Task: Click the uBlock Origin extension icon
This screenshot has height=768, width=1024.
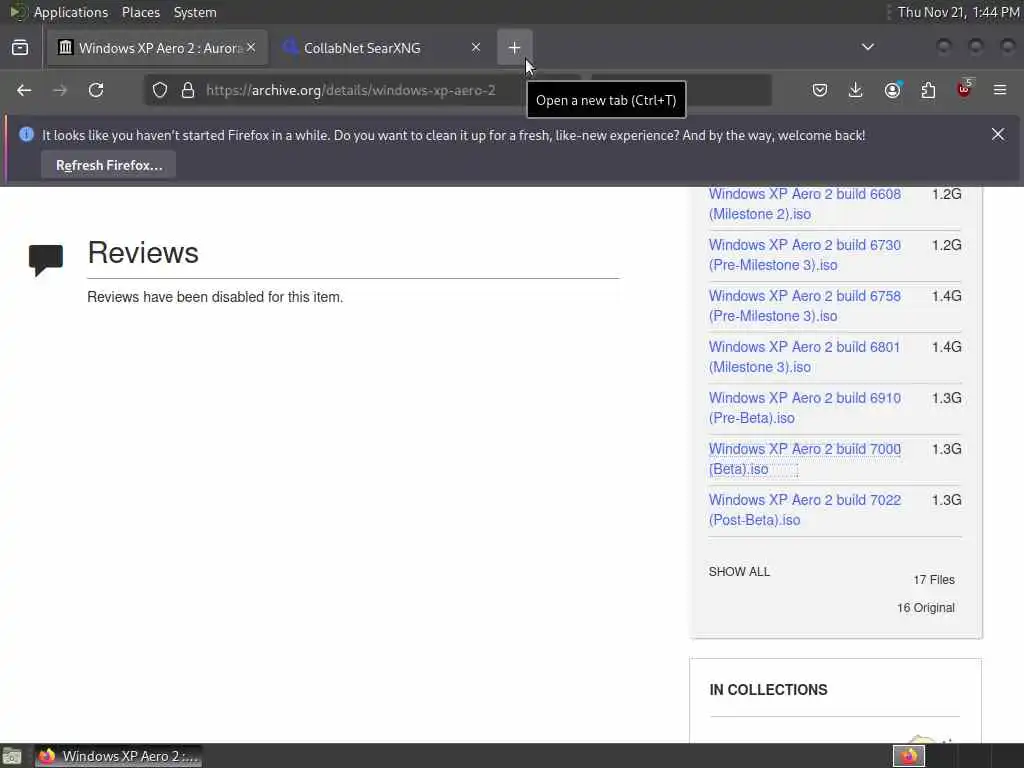Action: [x=965, y=89]
